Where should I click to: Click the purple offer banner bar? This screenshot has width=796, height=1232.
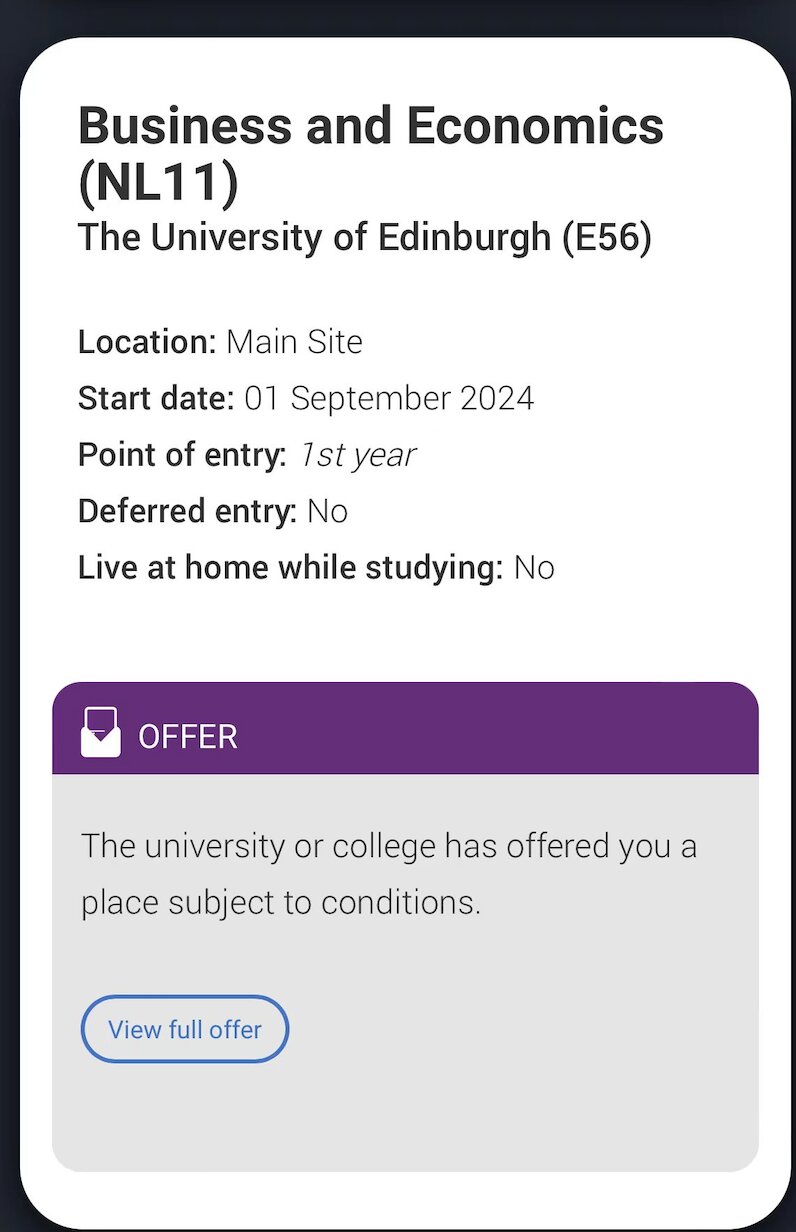coord(500,730)
